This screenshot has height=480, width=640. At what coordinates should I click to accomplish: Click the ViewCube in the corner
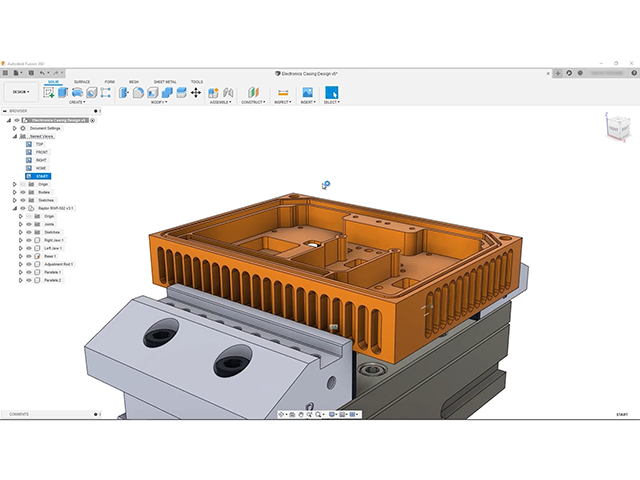616,128
